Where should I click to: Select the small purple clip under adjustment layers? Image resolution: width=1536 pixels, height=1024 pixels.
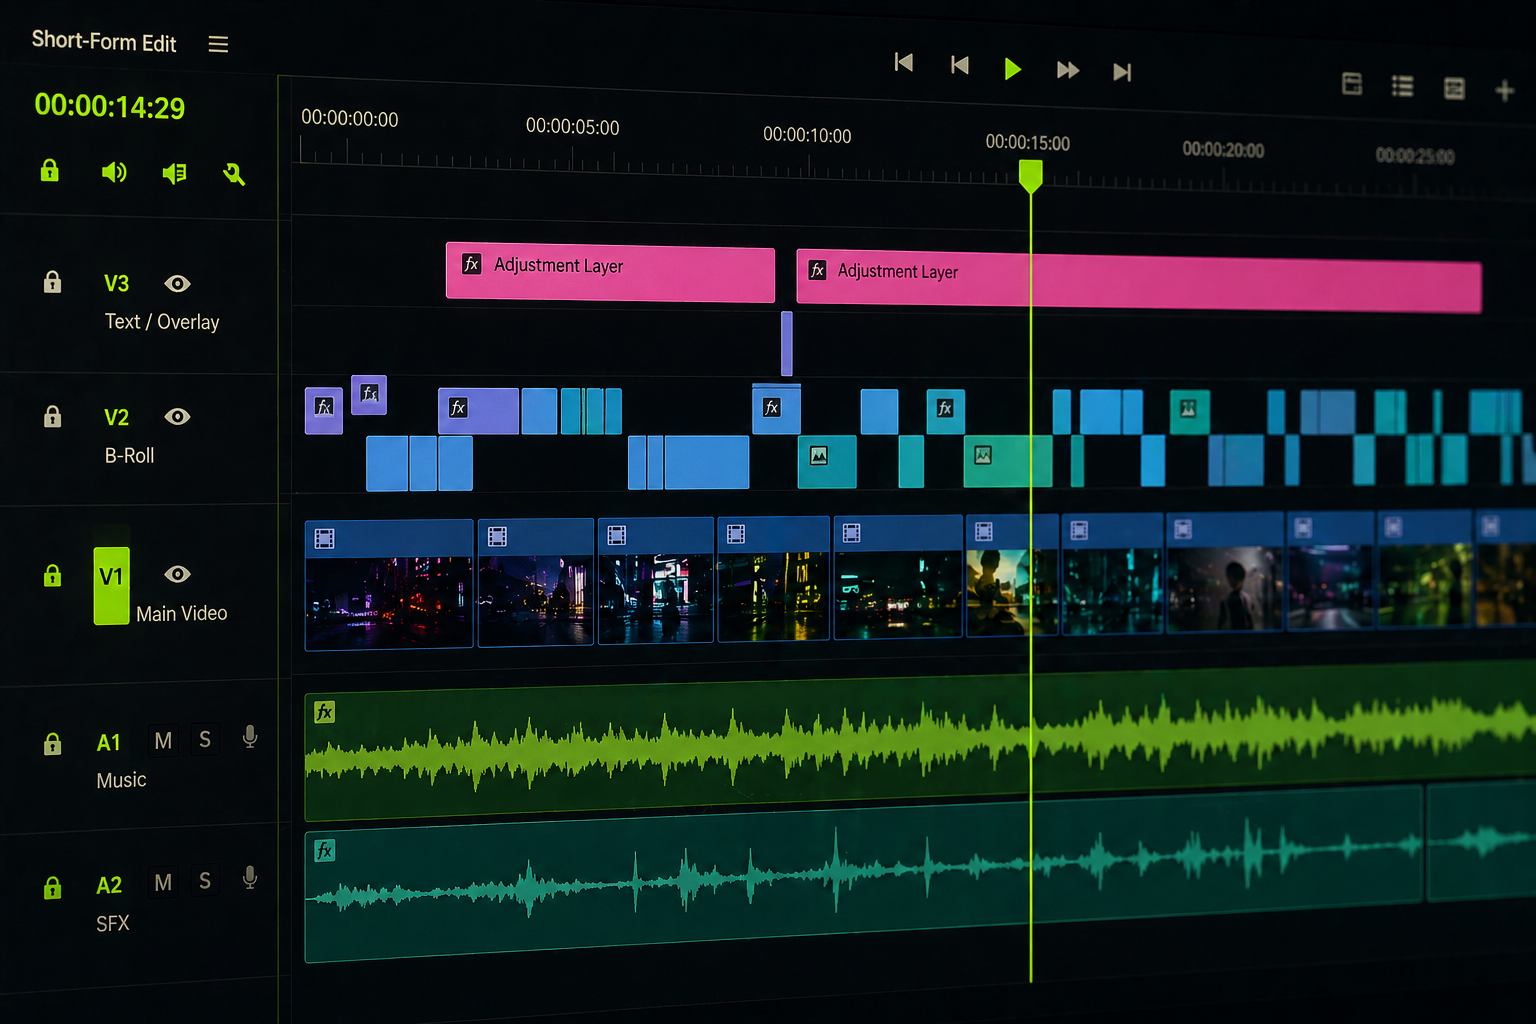(x=787, y=344)
